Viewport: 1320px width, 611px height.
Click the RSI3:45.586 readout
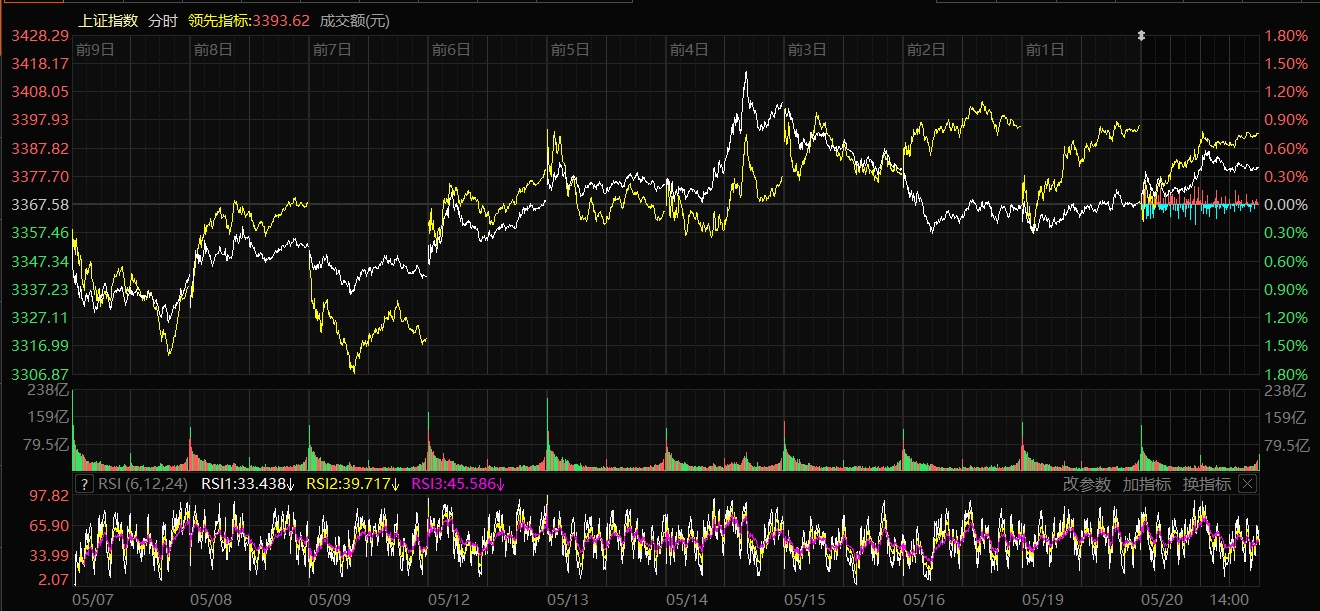[x=458, y=484]
